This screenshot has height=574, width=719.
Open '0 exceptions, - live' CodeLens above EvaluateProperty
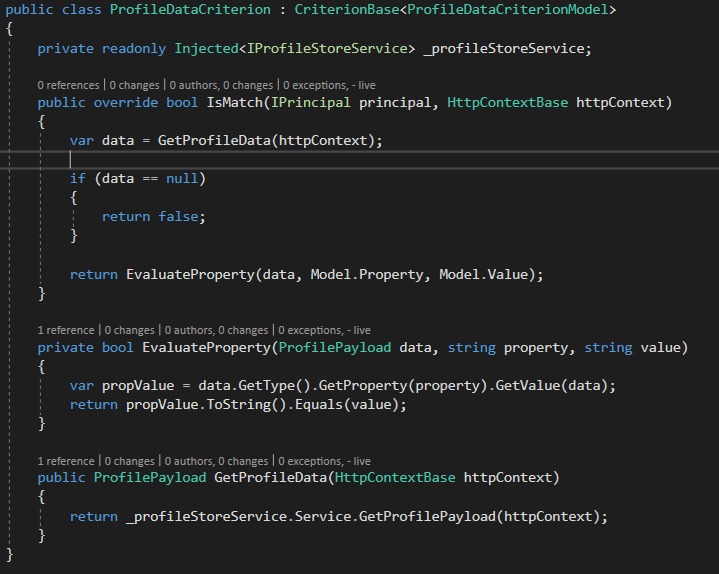point(324,330)
